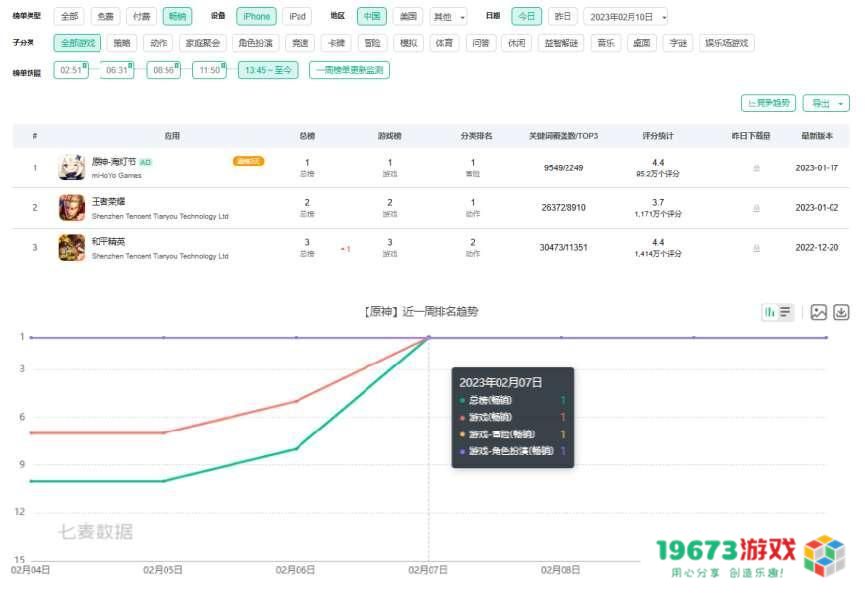Open the 2023年02月10日 date dropdown
The height and width of the screenshot is (596, 865).
point(625,16)
